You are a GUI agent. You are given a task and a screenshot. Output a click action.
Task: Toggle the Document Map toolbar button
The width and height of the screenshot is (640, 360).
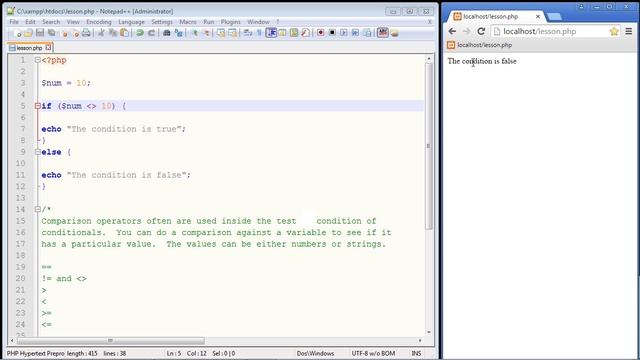[x=294, y=33]
